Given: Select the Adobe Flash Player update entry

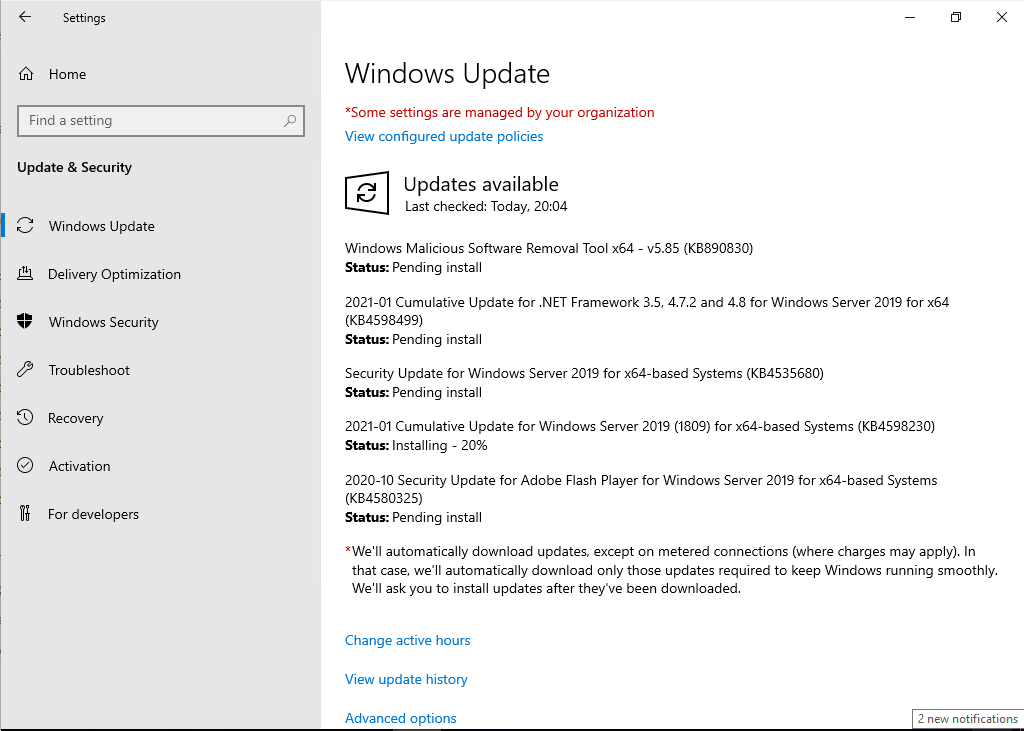Looking at the screenshot, I should 640,480.
